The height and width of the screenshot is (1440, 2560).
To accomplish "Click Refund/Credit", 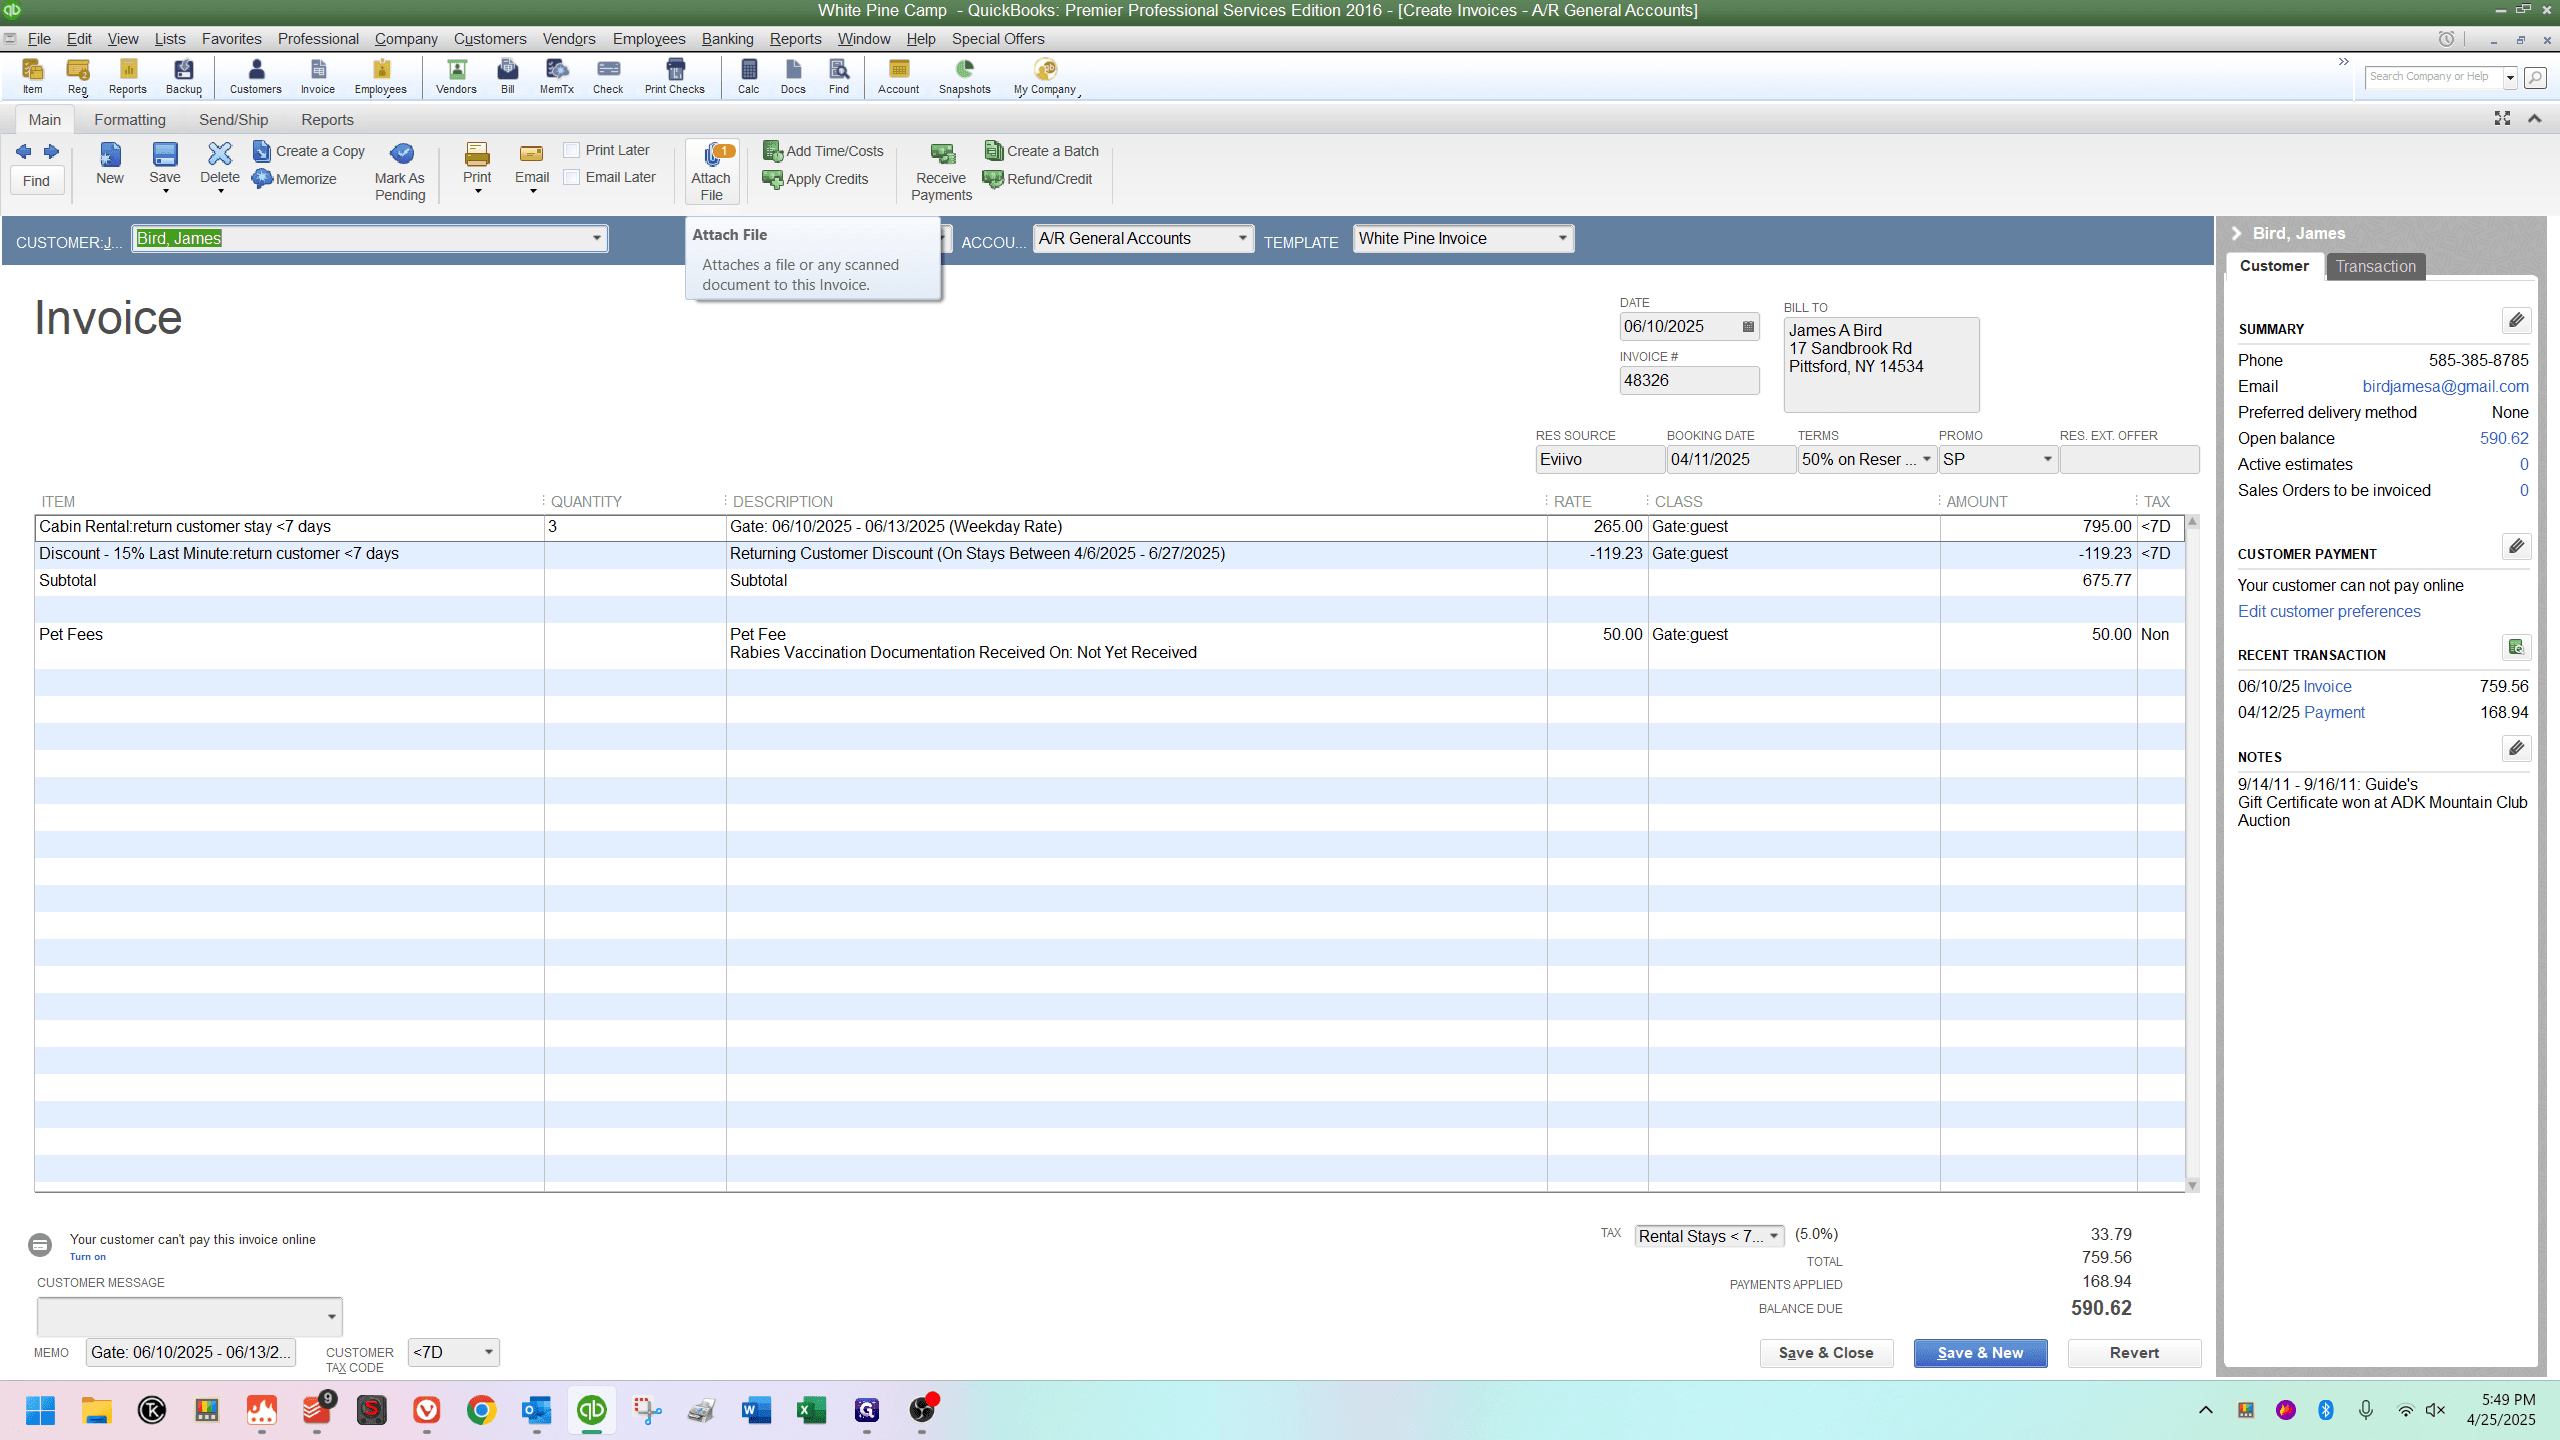I will 1038,179.
